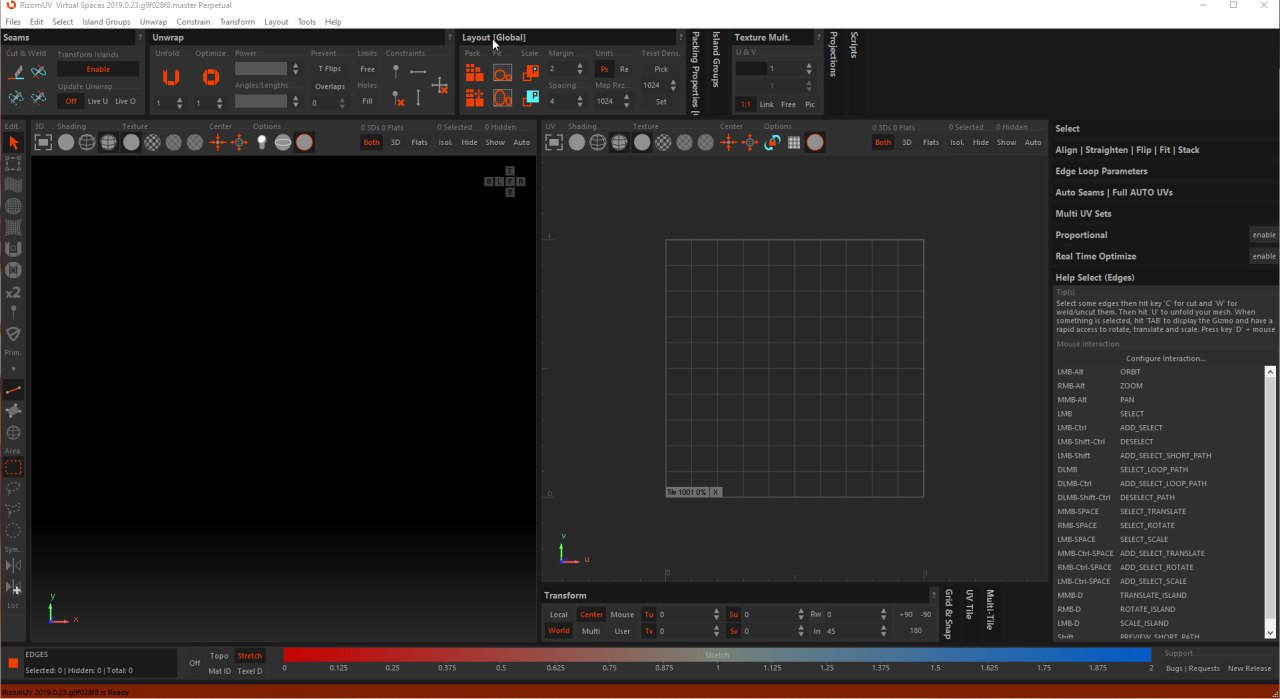
Task: Expand the Grid & Snap panel
Action: point(948,614)
